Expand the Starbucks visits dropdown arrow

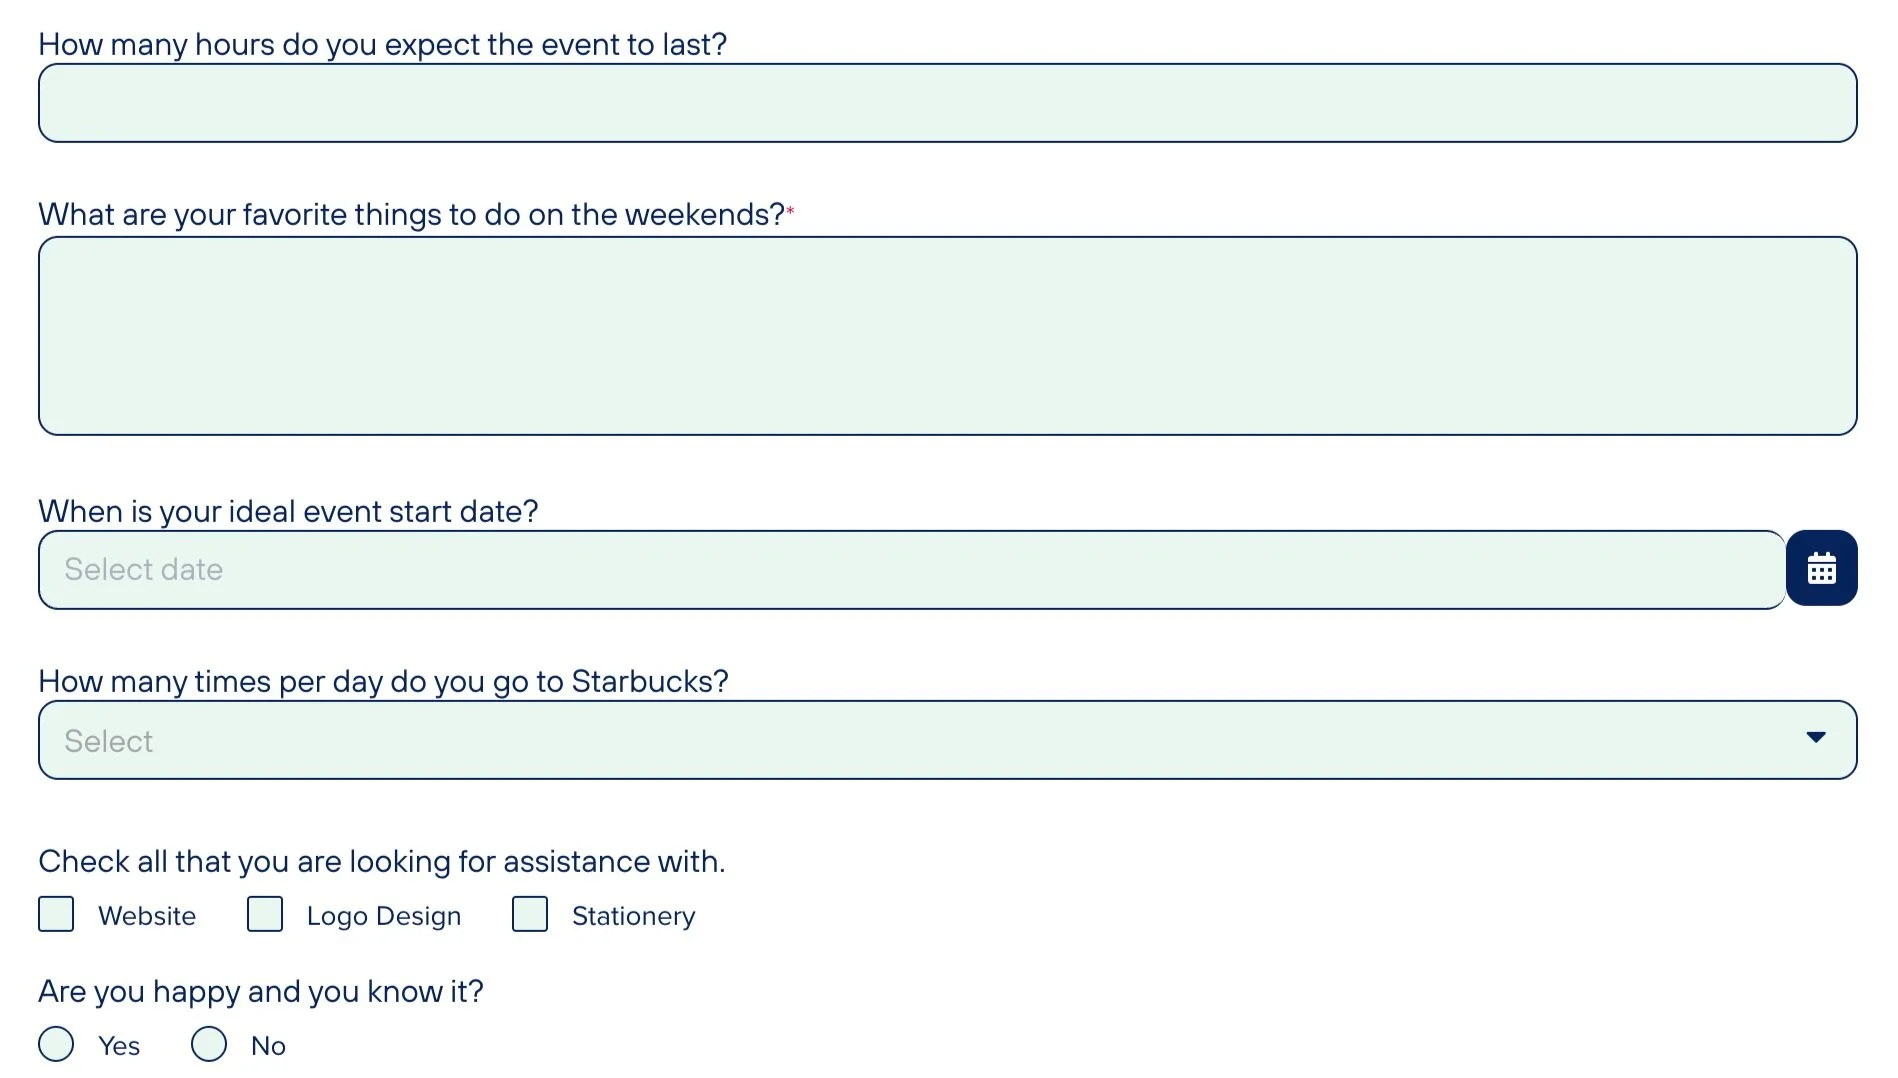coord(1816,737)
